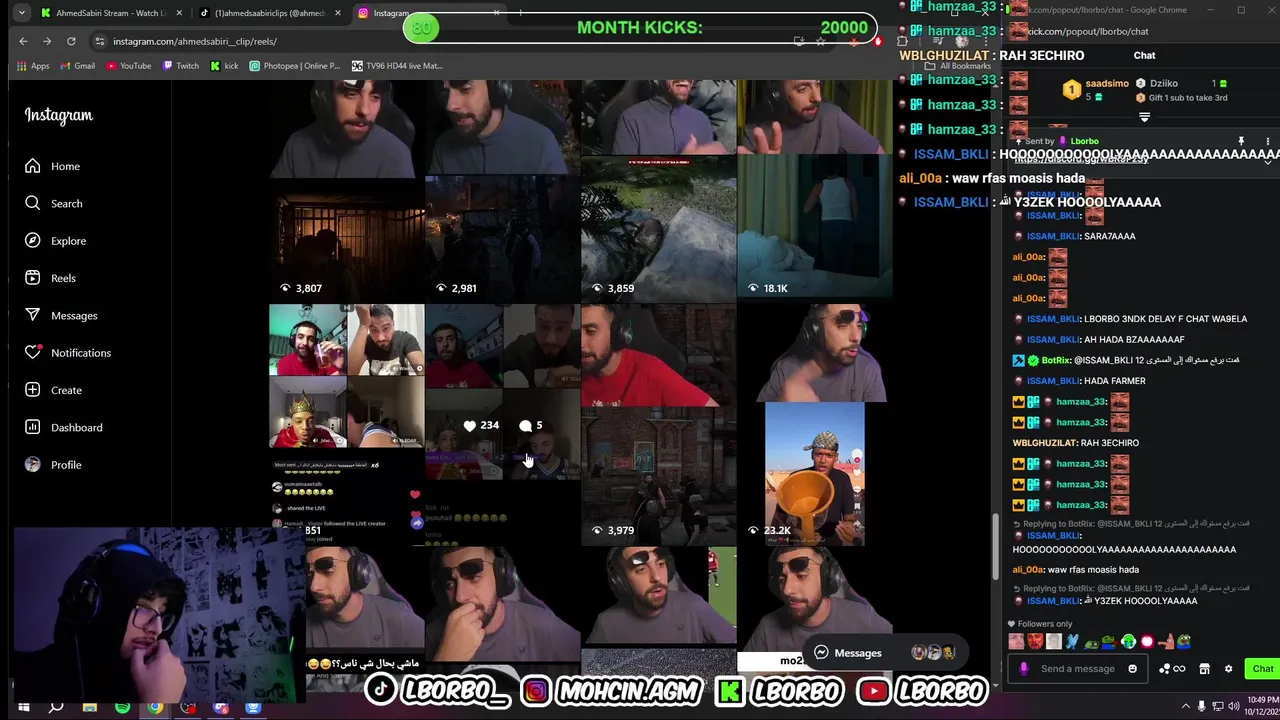Go forward in the browser
The image size is (1280, 720).
47,41
